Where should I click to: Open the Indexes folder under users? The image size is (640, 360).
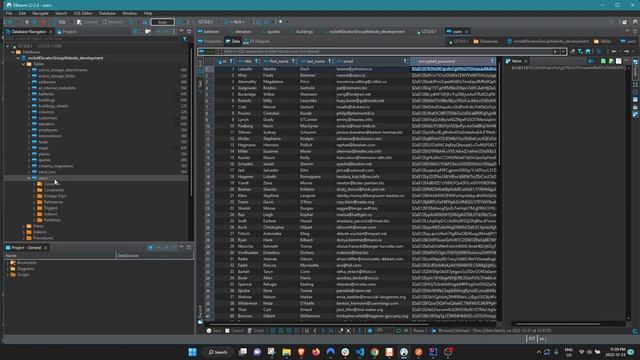tap(51, 214)
